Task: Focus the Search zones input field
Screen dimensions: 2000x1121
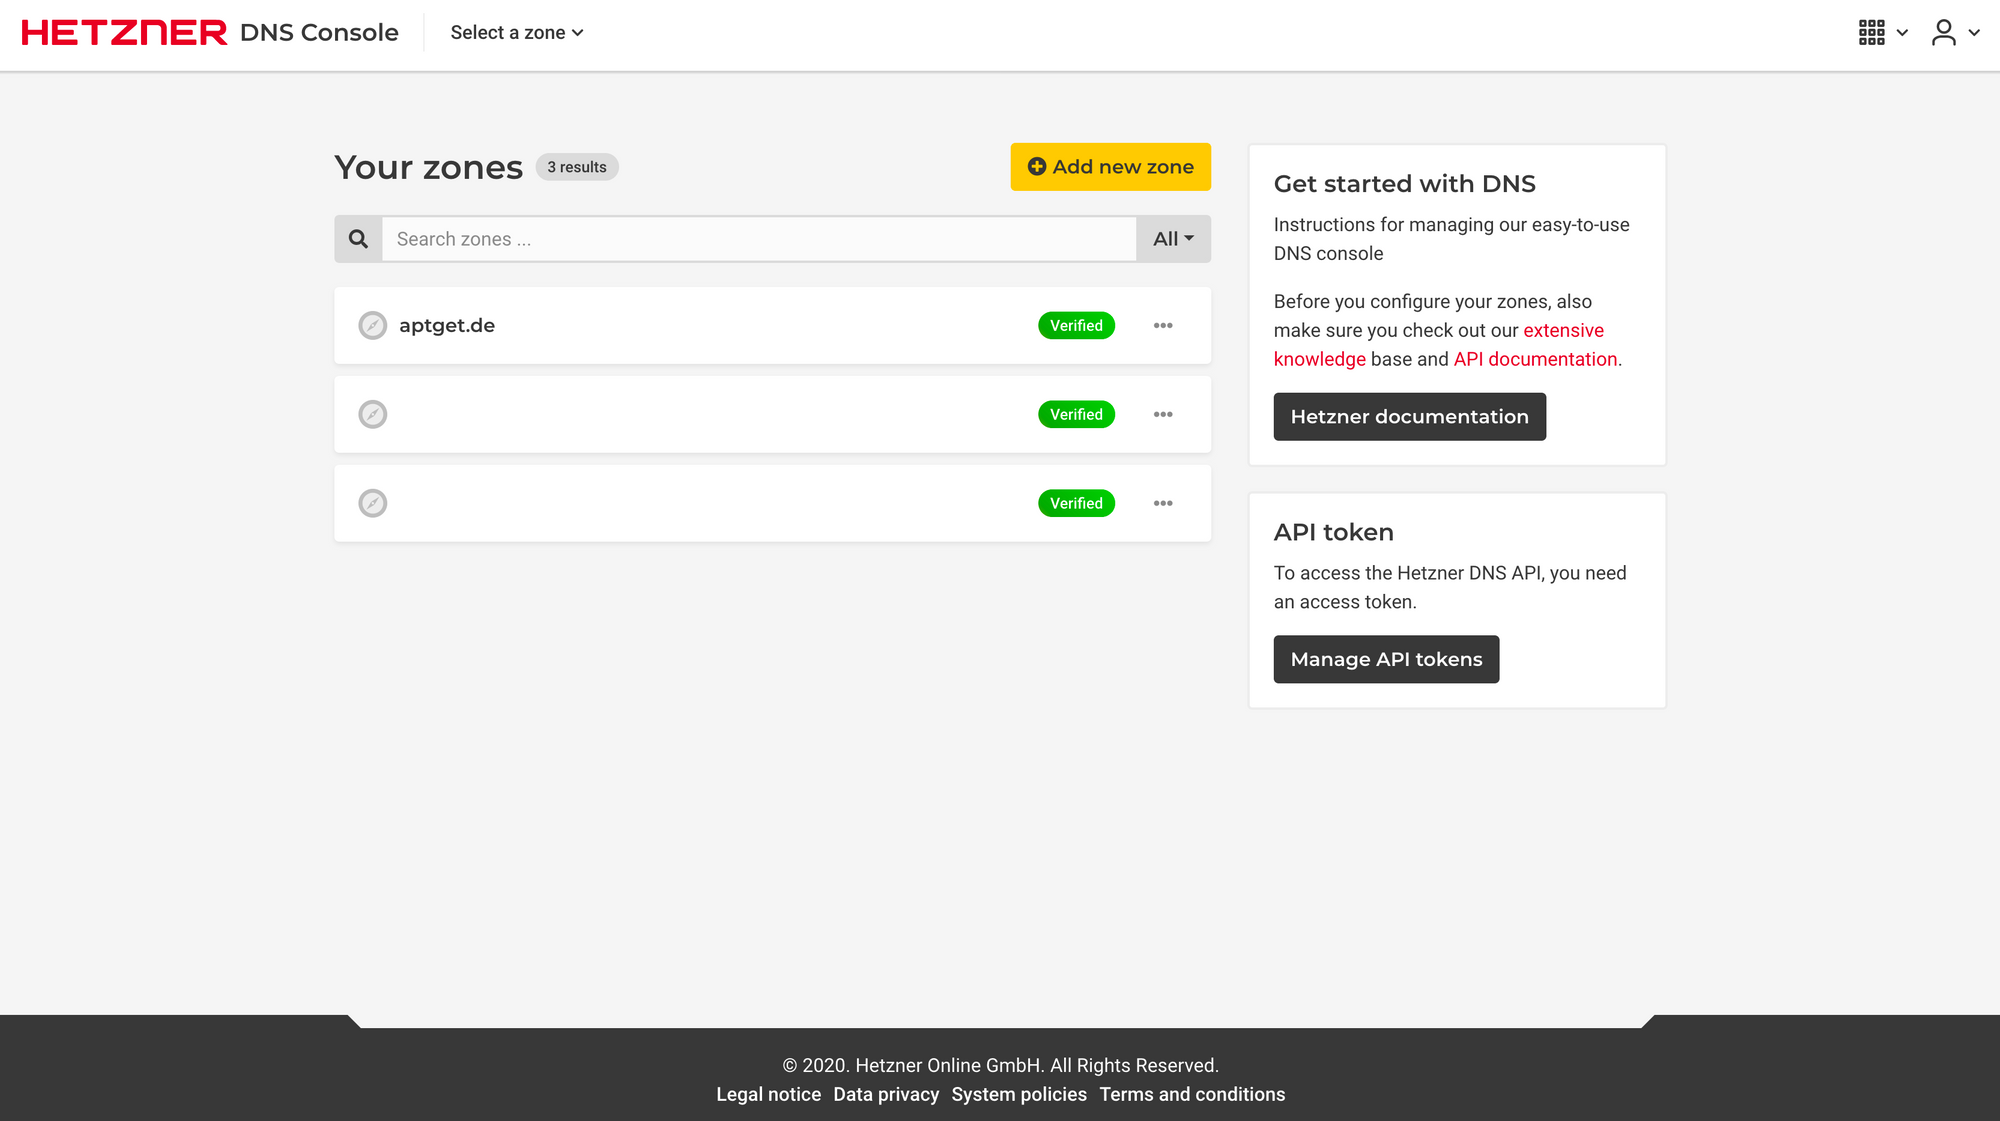Action: 759,239
